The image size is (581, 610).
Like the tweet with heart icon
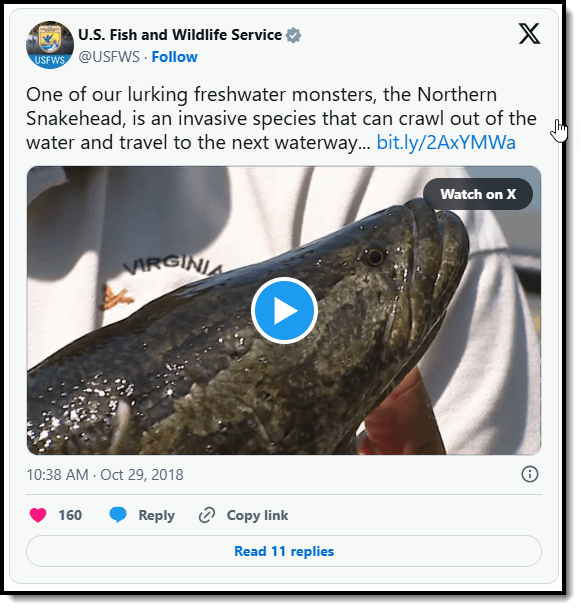(x=38, y=515)
